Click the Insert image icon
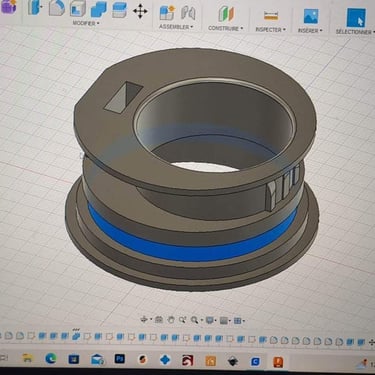The image size is (375, 375). 311,16
